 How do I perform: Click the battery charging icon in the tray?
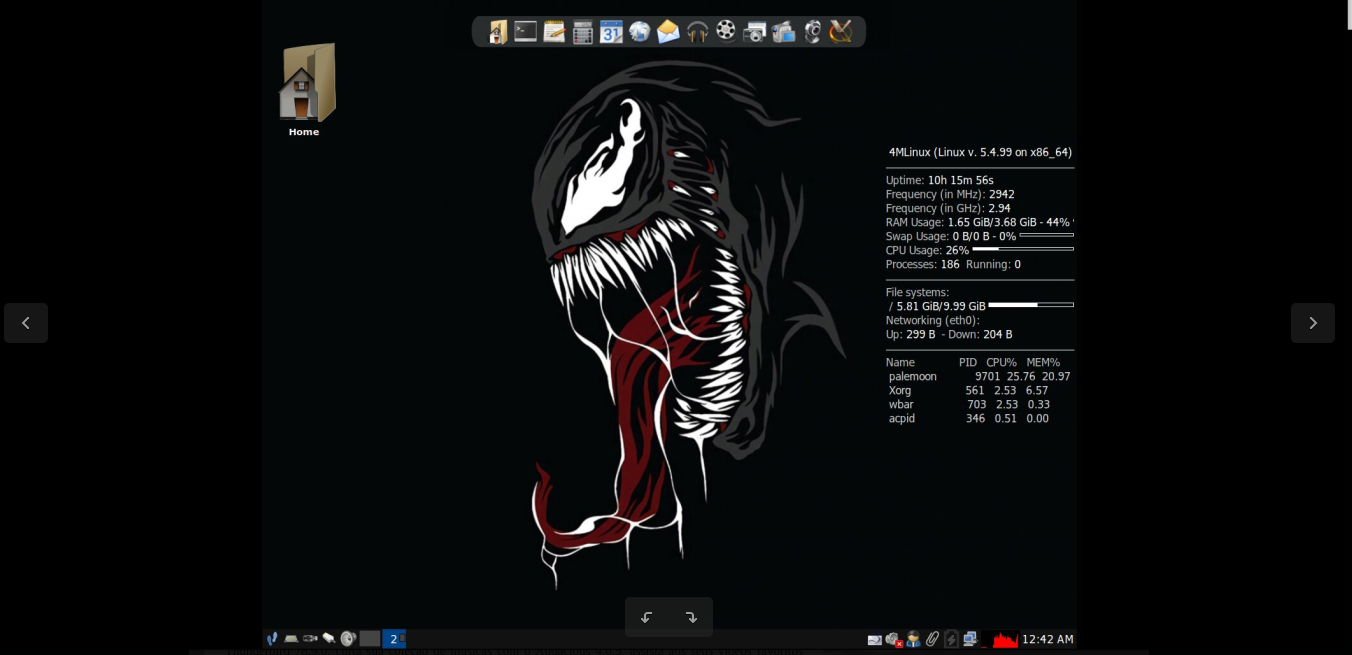tap(952, 640)
